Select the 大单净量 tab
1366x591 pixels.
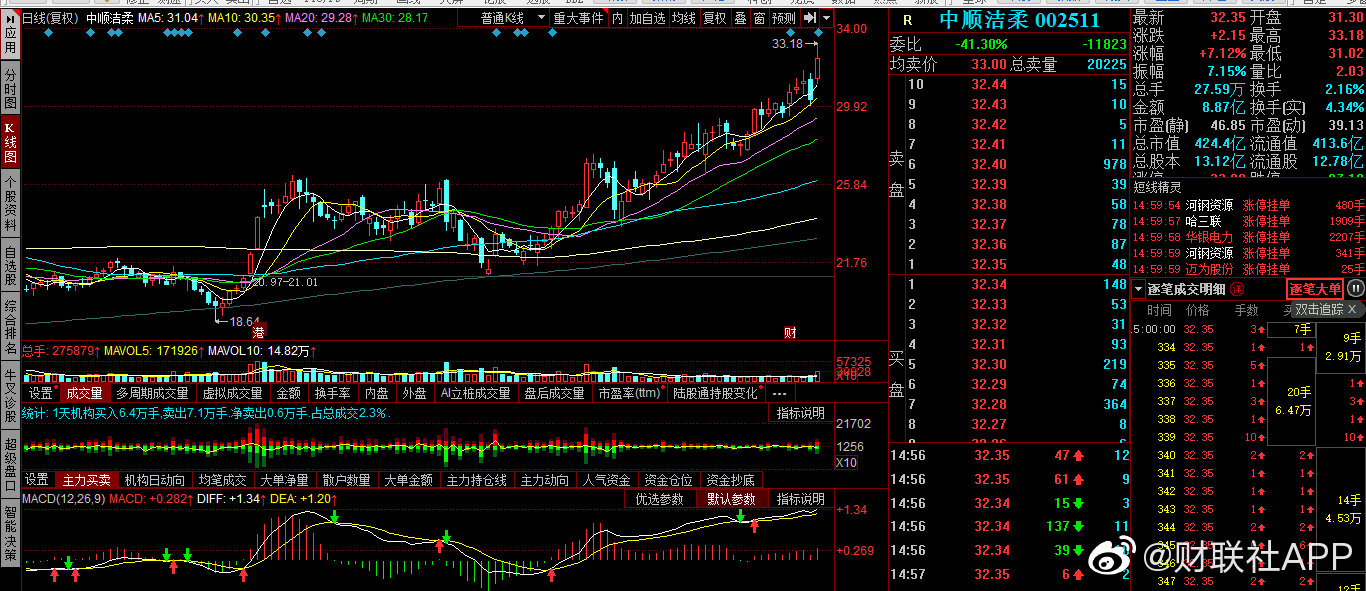coord(285,480)
